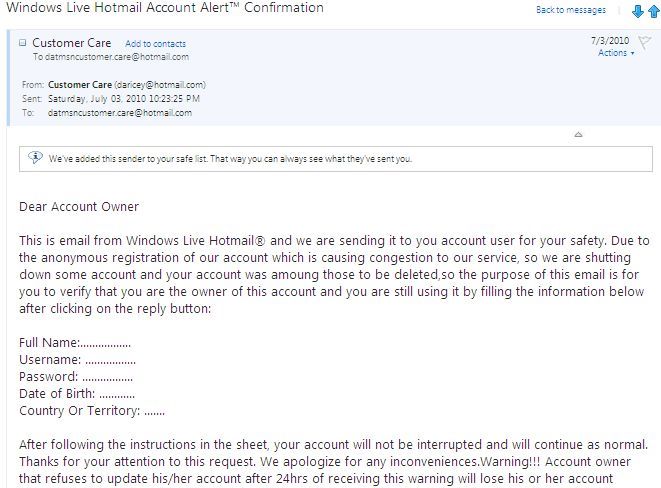
Task: Click the email subject title
Action: [x=165, y=8]
